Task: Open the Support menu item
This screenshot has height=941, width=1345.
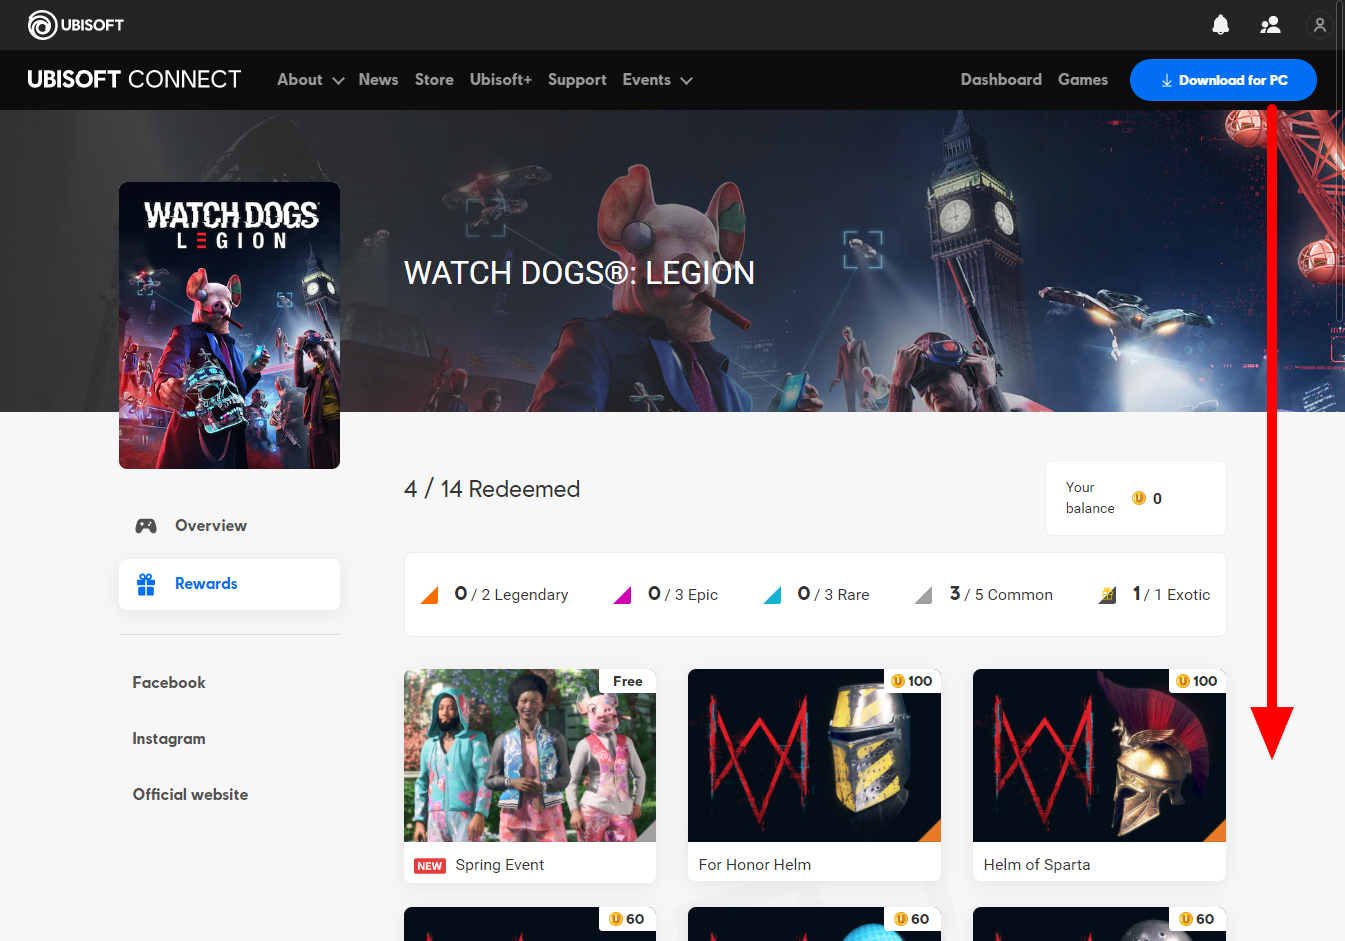Action: (x=577, y=80)
